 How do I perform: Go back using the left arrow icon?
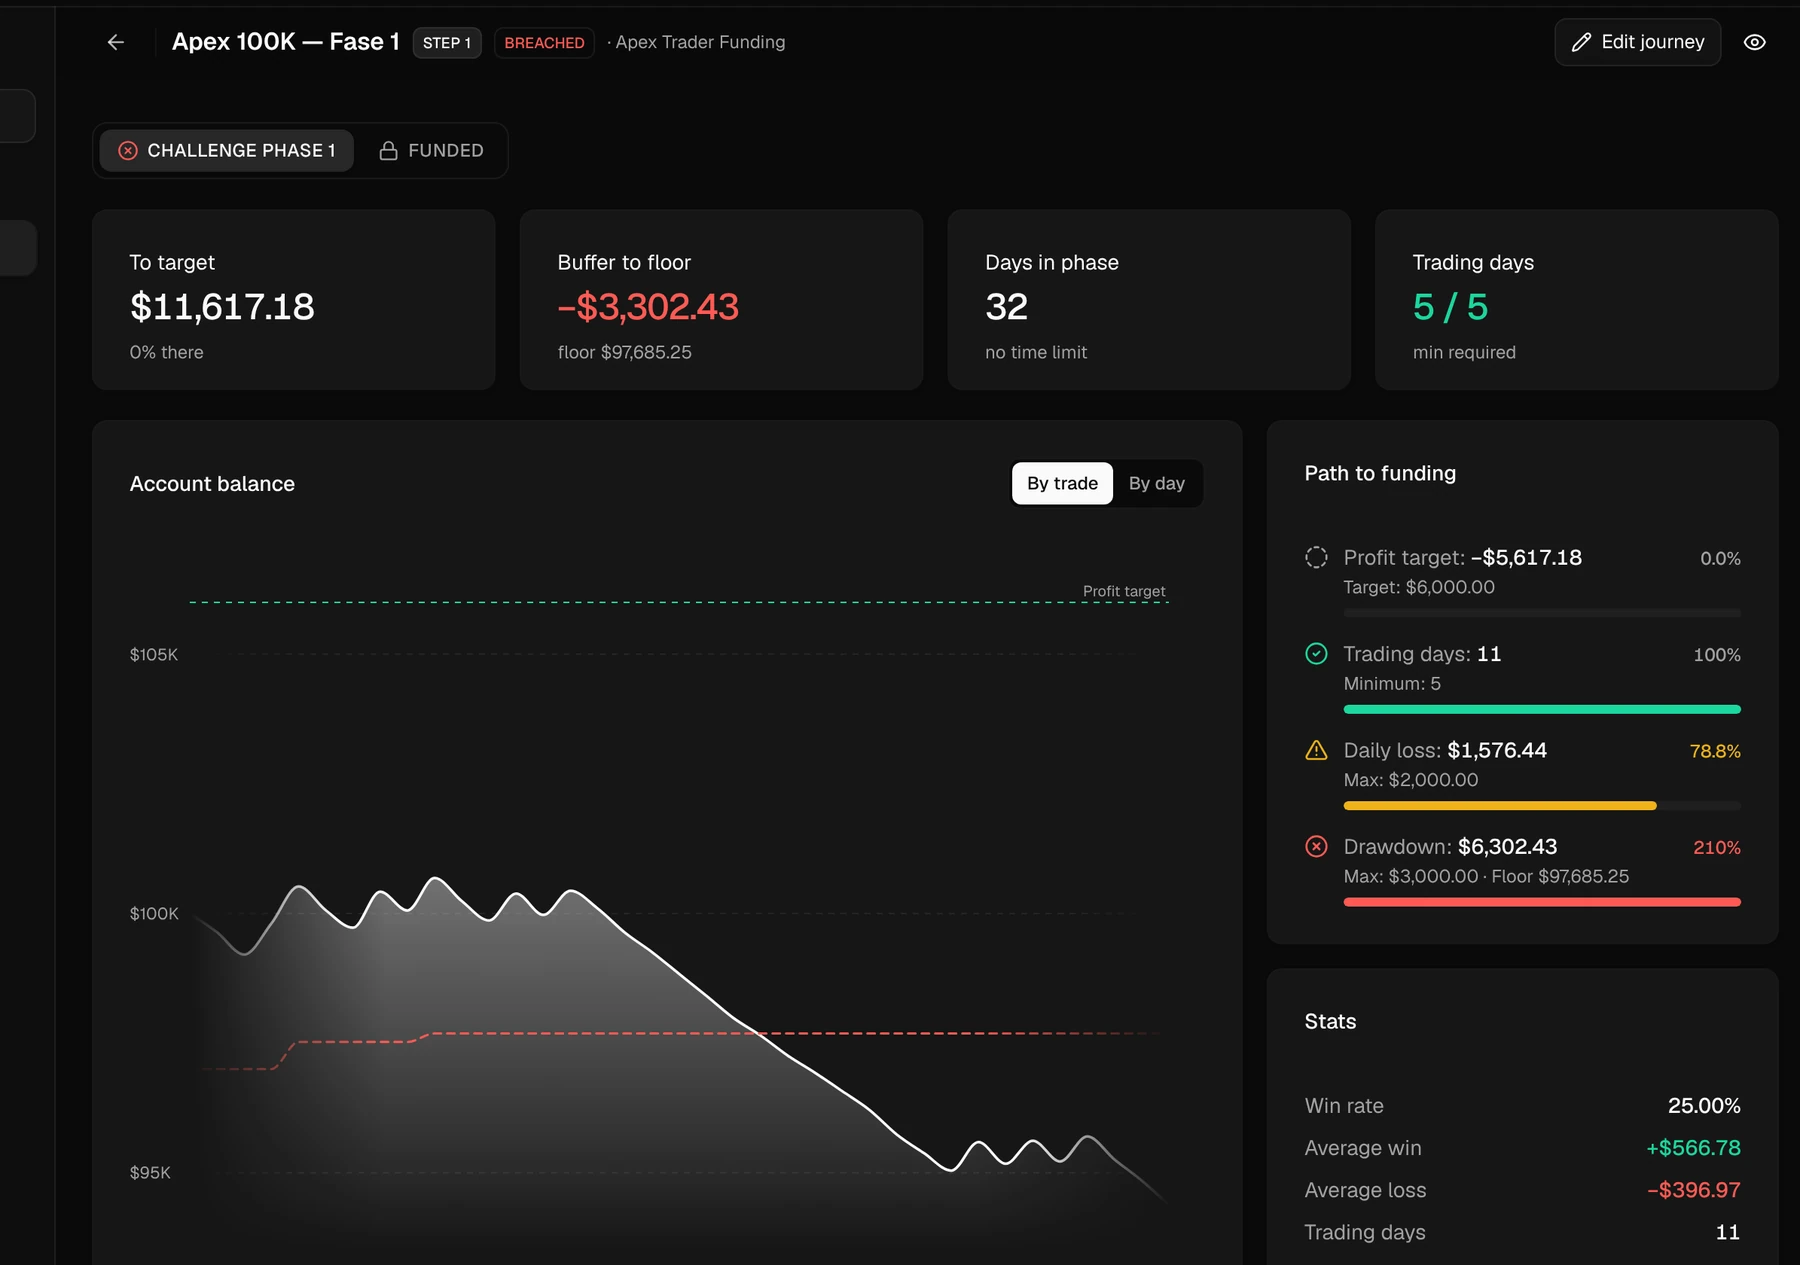pyautogui.click(x=116, y=42)
